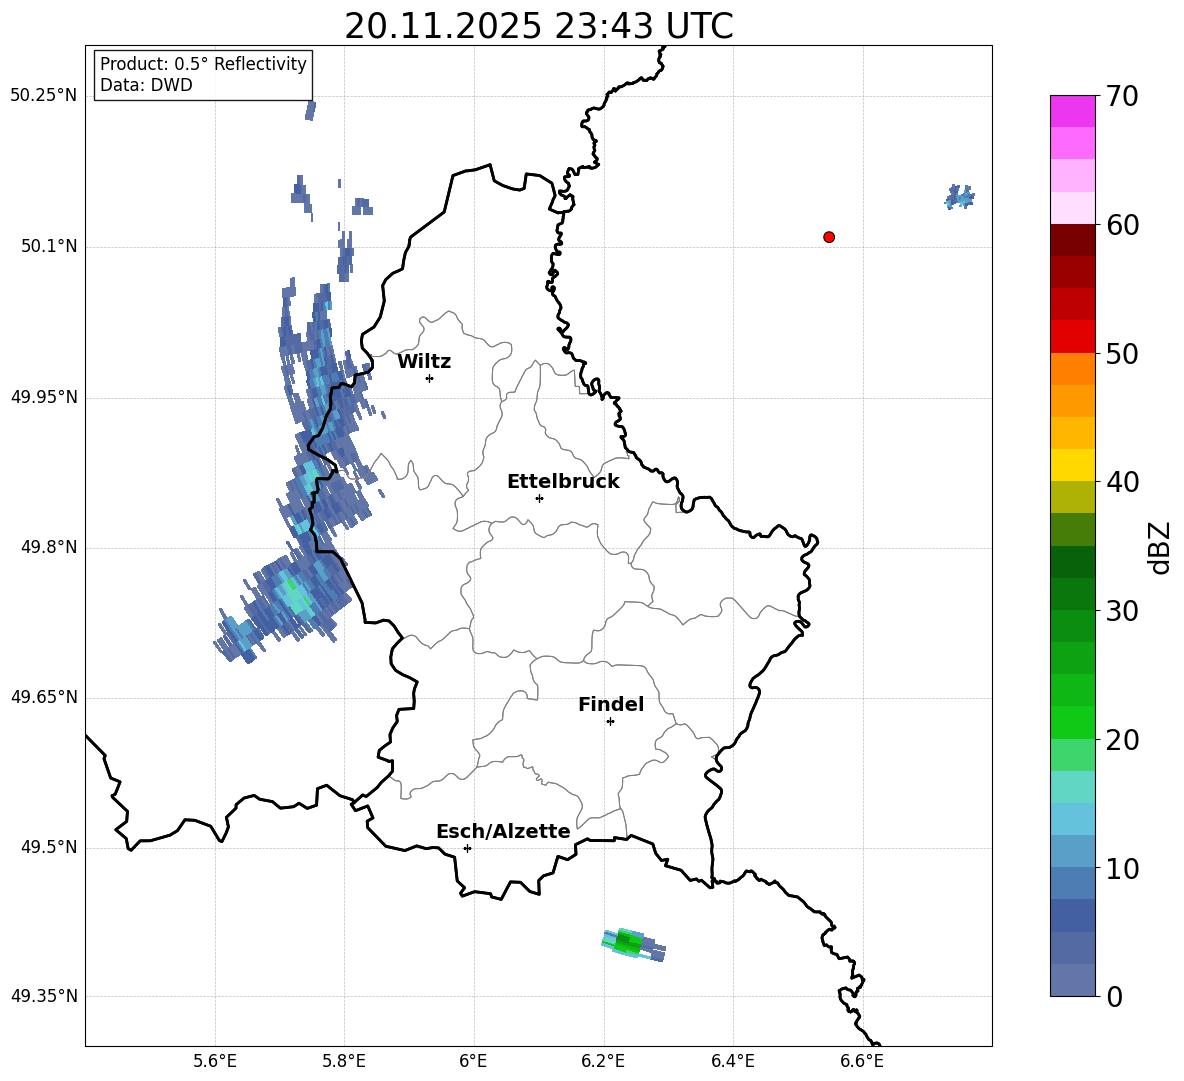Click the latitude label 49.8°N
Viewport: 1184px width, 1081px height.
click(x=49, y=547)
